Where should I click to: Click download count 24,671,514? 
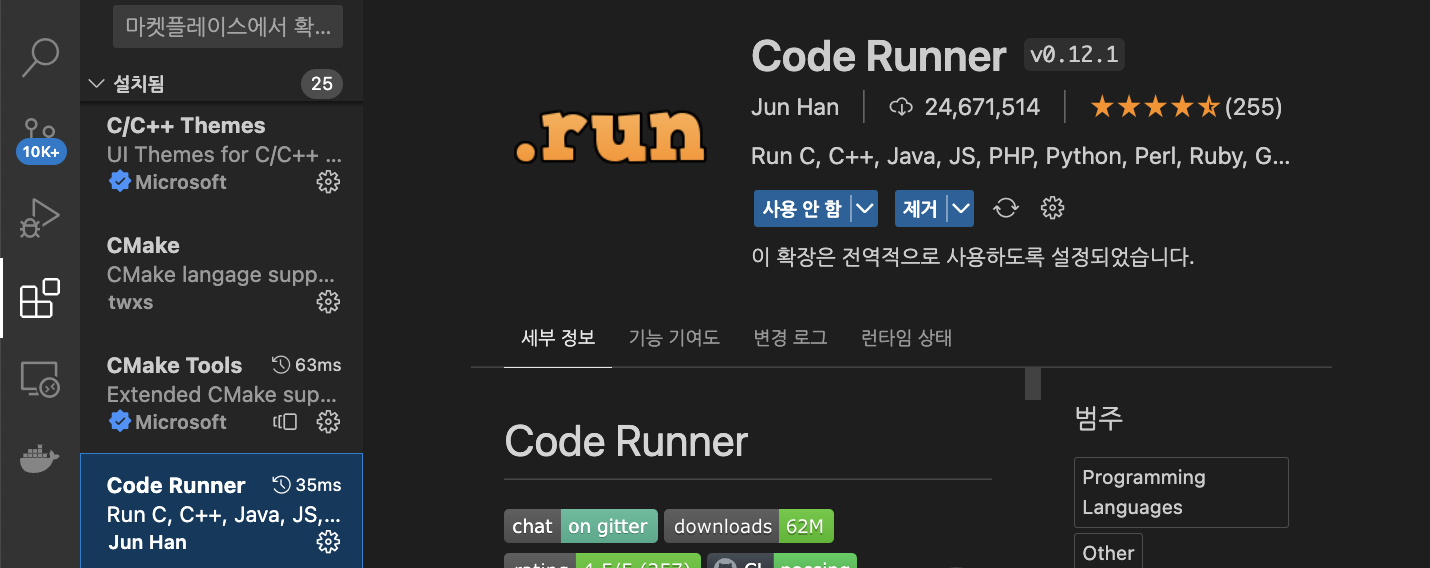click(x=982, y=107)
